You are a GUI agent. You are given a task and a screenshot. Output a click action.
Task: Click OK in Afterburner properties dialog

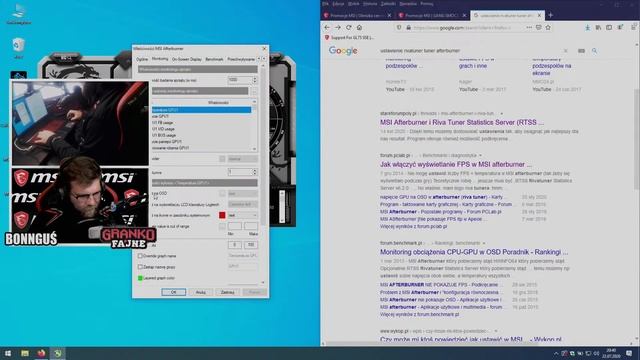pos(173,292)
